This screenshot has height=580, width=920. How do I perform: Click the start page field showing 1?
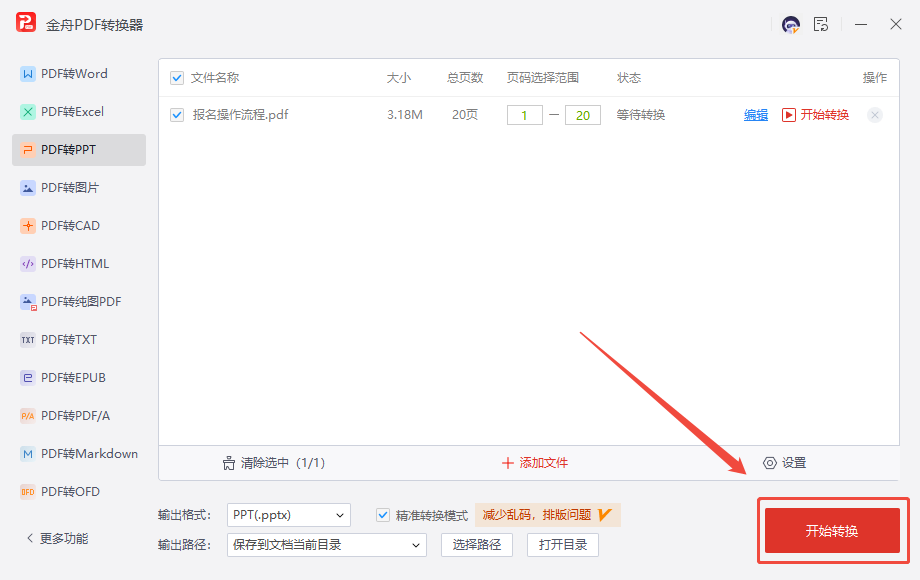coord(525,116)
